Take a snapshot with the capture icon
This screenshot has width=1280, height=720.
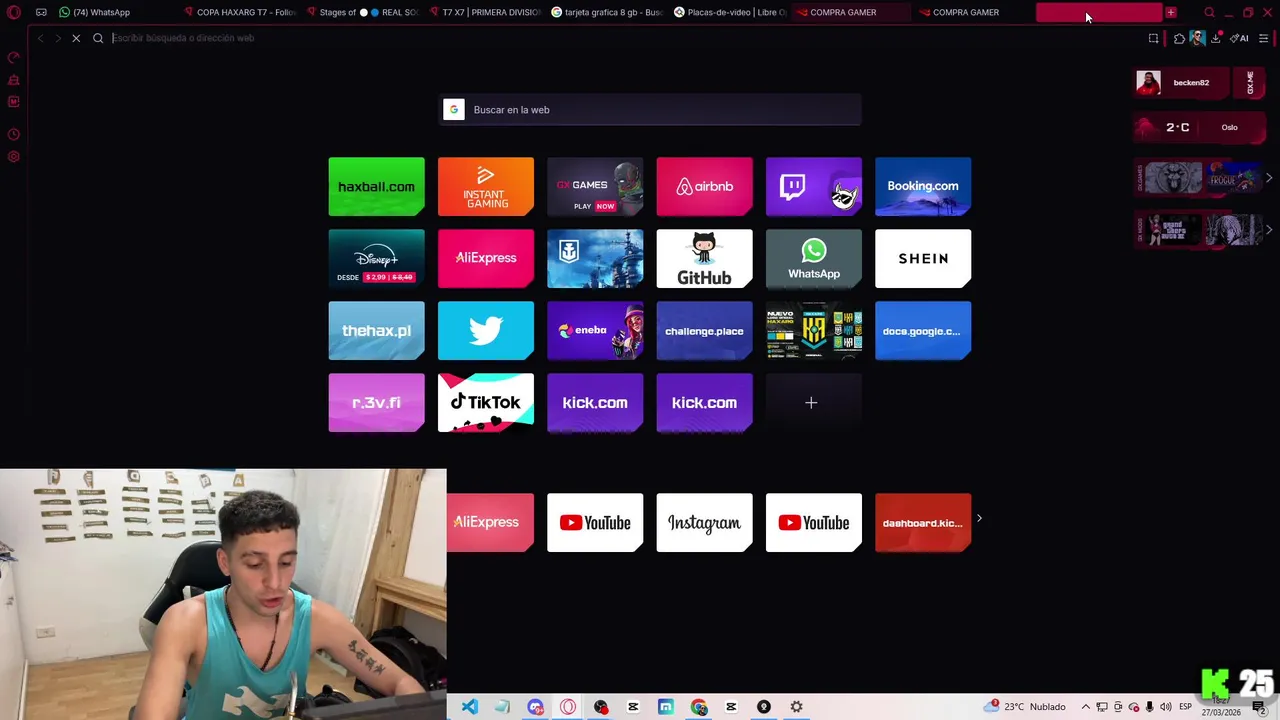coord(1153,38)
